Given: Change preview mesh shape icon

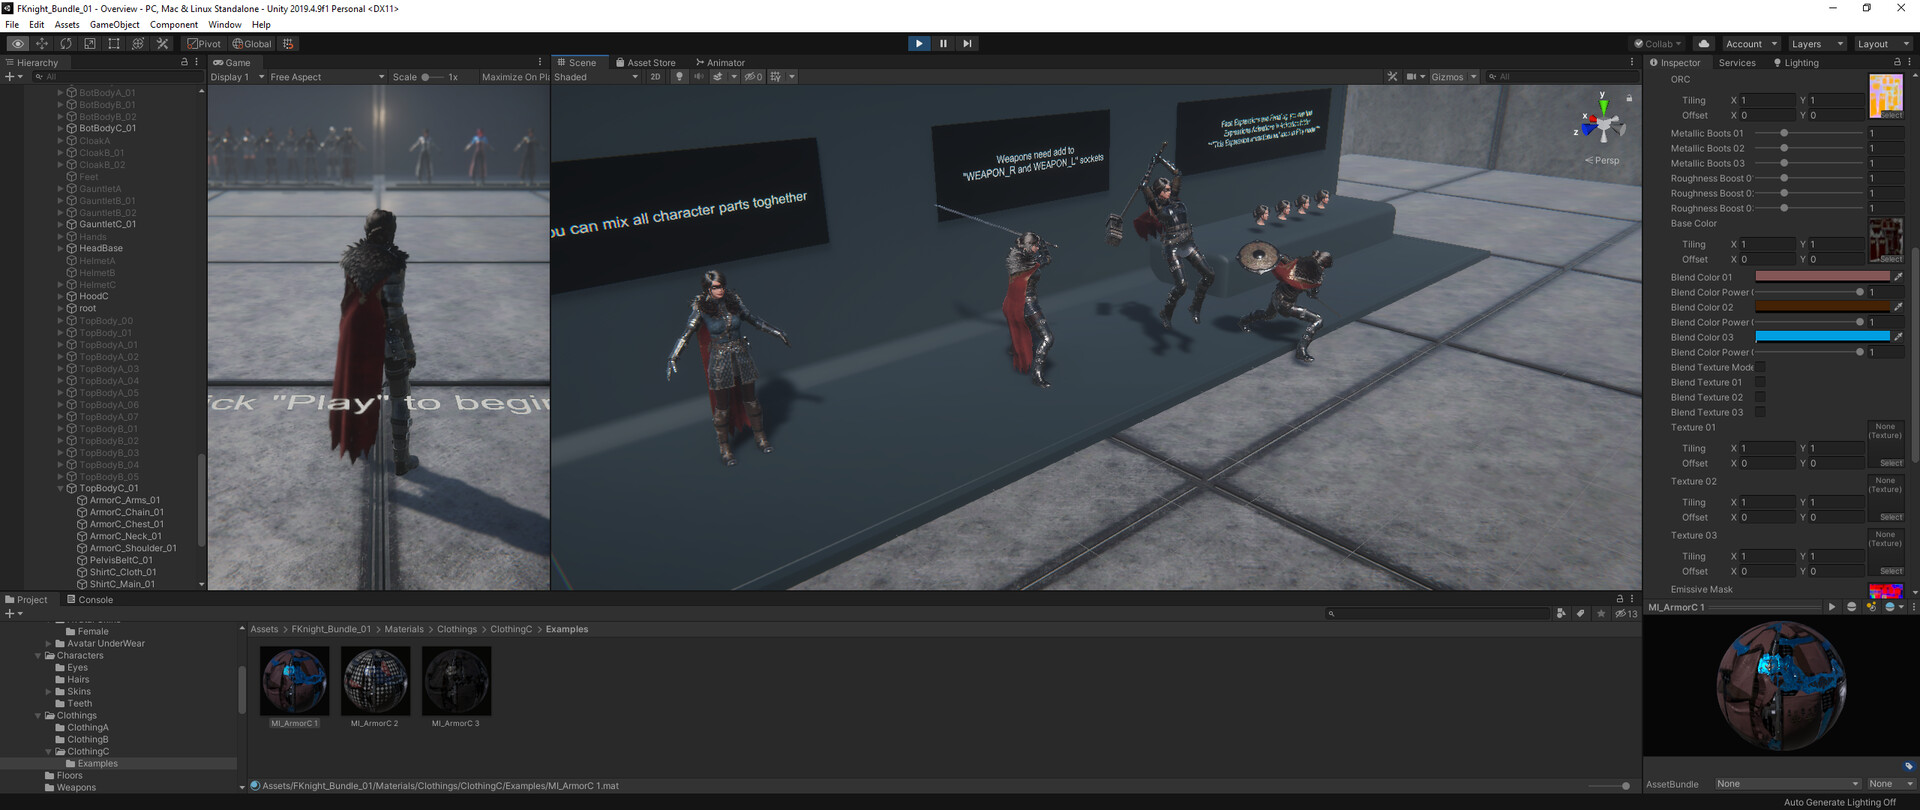Looking at the screenshot, I should [x=1851, y=607].
